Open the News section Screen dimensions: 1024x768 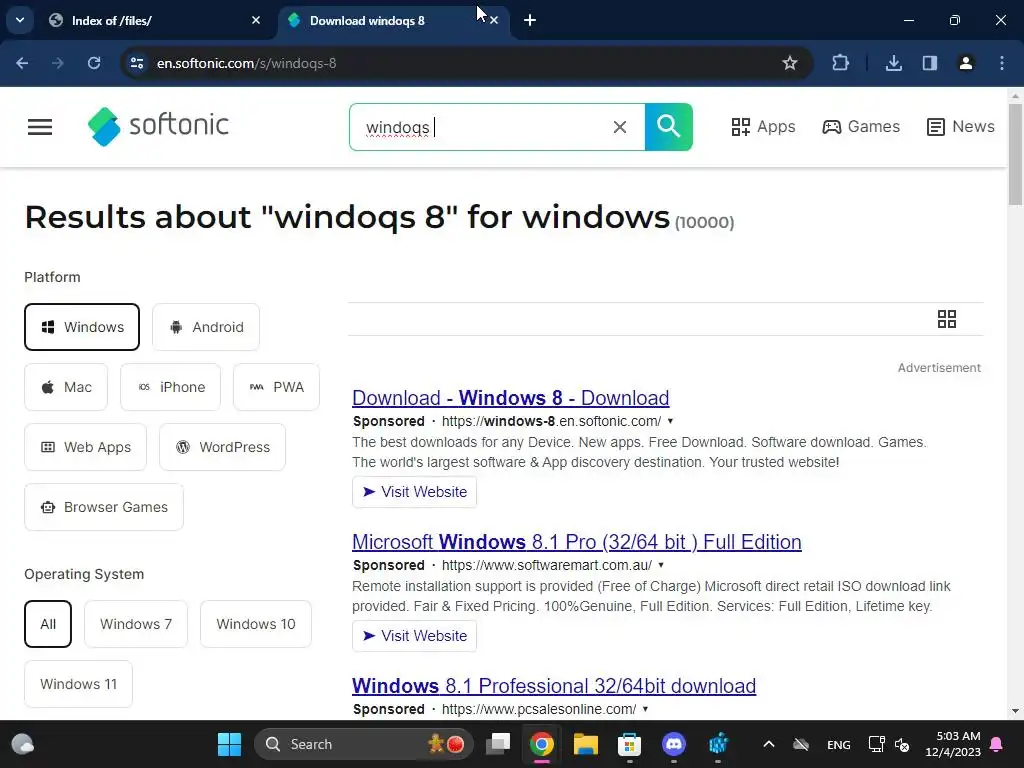click(x=961, y=127)
